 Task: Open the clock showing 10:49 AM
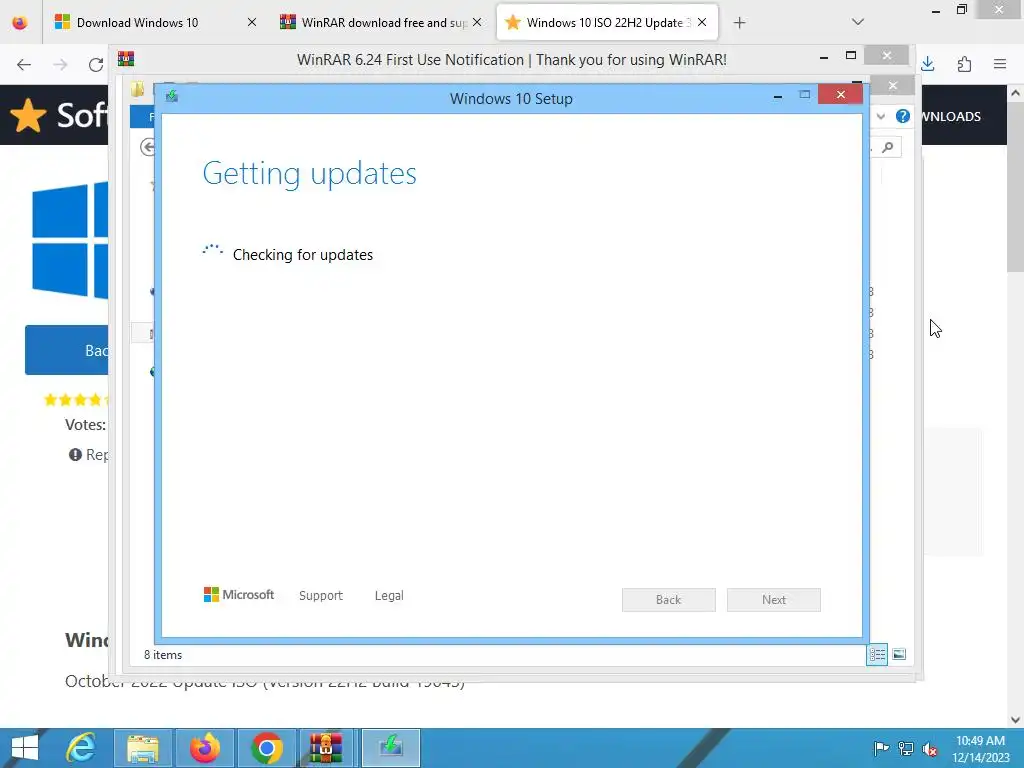coord(980,748)
